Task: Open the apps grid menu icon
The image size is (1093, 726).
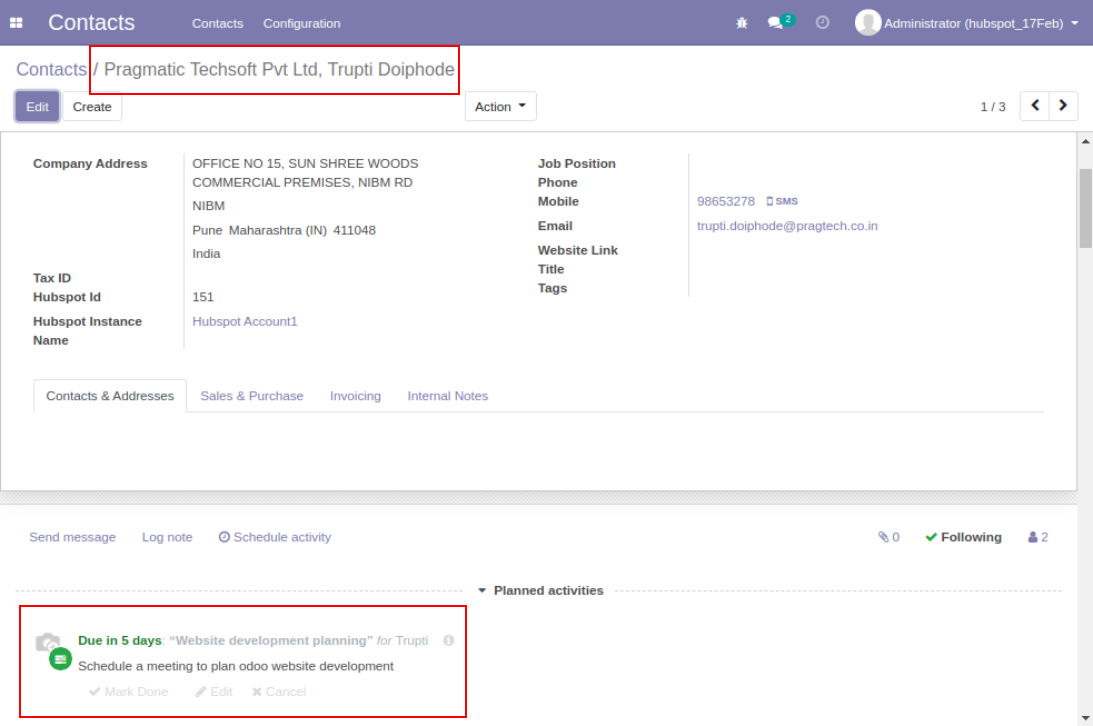Action: (16, 23)
